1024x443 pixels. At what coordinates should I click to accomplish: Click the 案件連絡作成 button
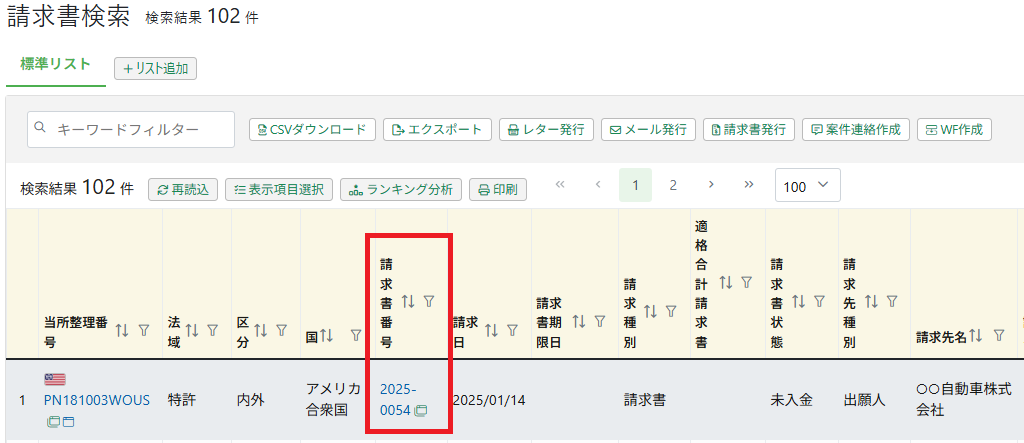click(856, 129)
